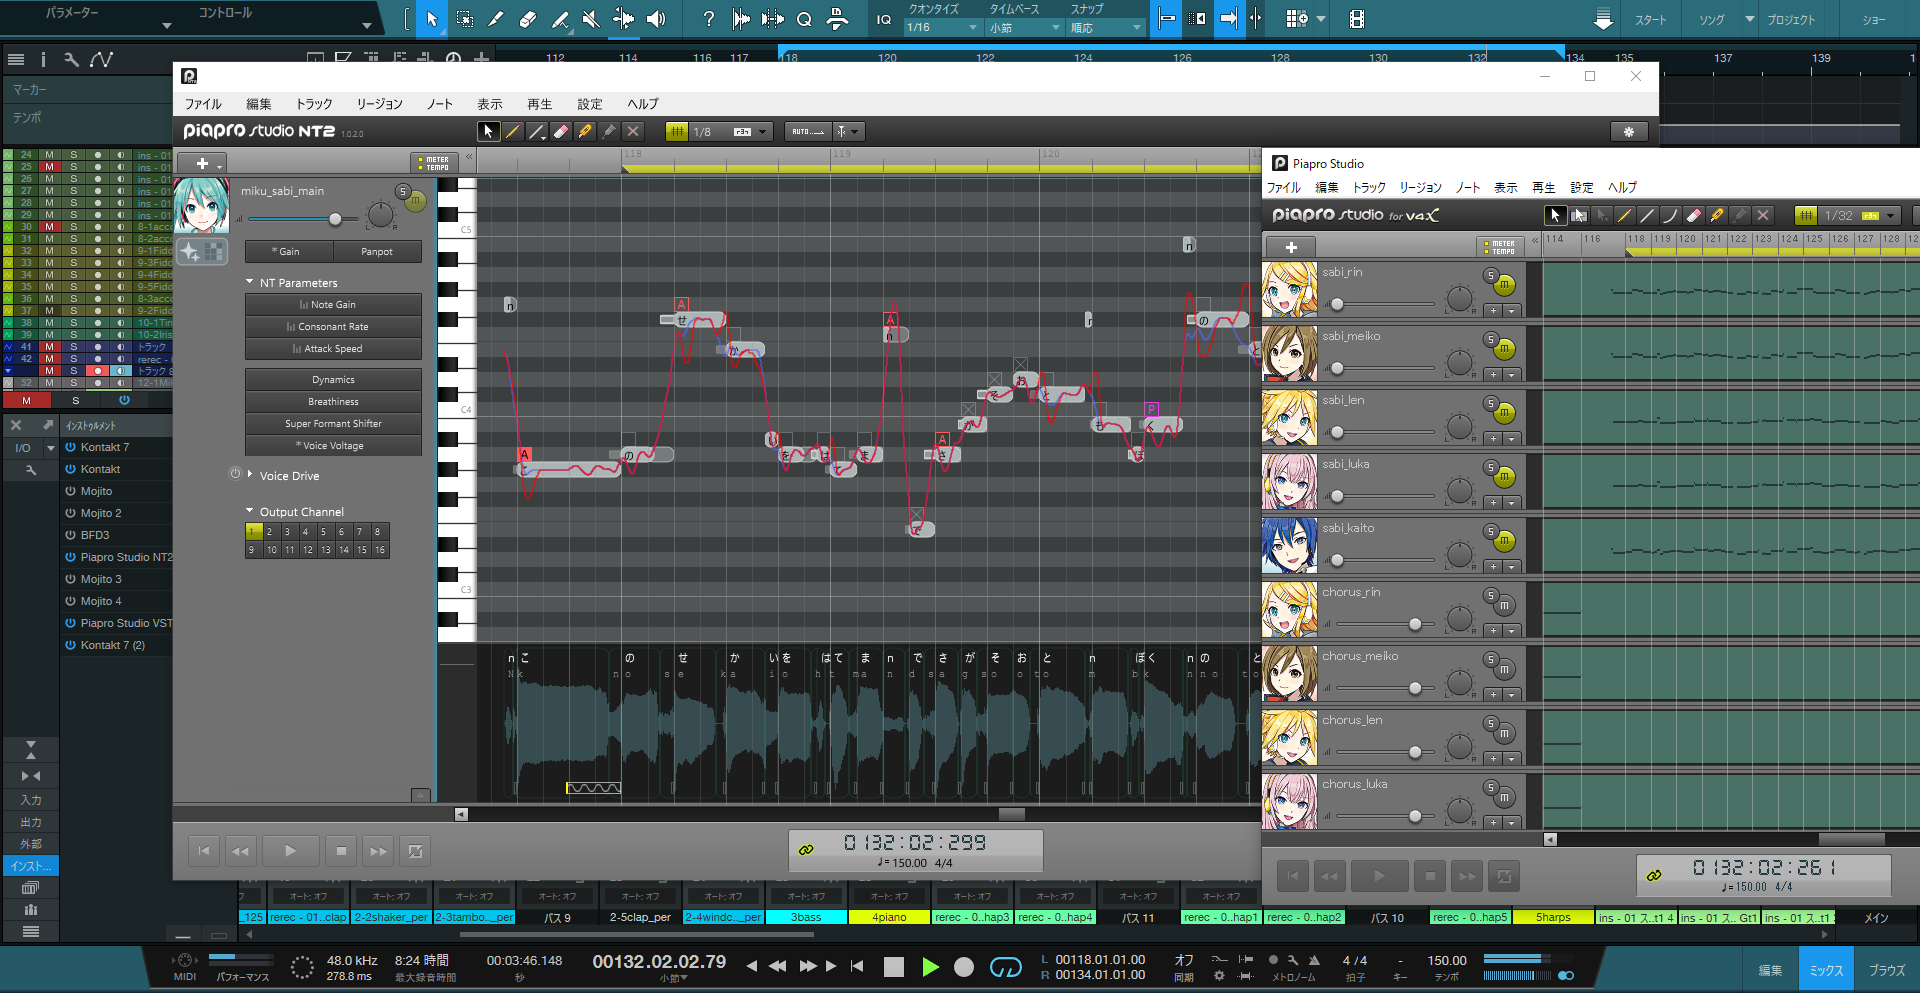Click the Panpot parameter button
Viewport: 1920px width, 993px height.
tap(377, 251)
